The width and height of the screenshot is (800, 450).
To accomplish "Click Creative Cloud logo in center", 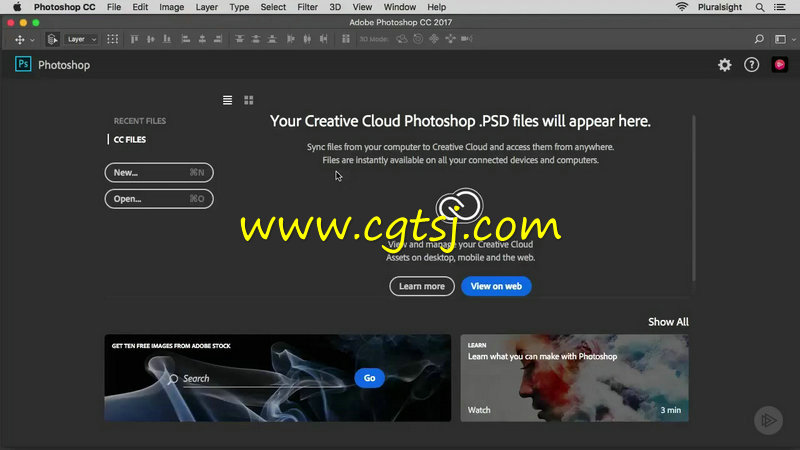I will click(x=459, y=206).
